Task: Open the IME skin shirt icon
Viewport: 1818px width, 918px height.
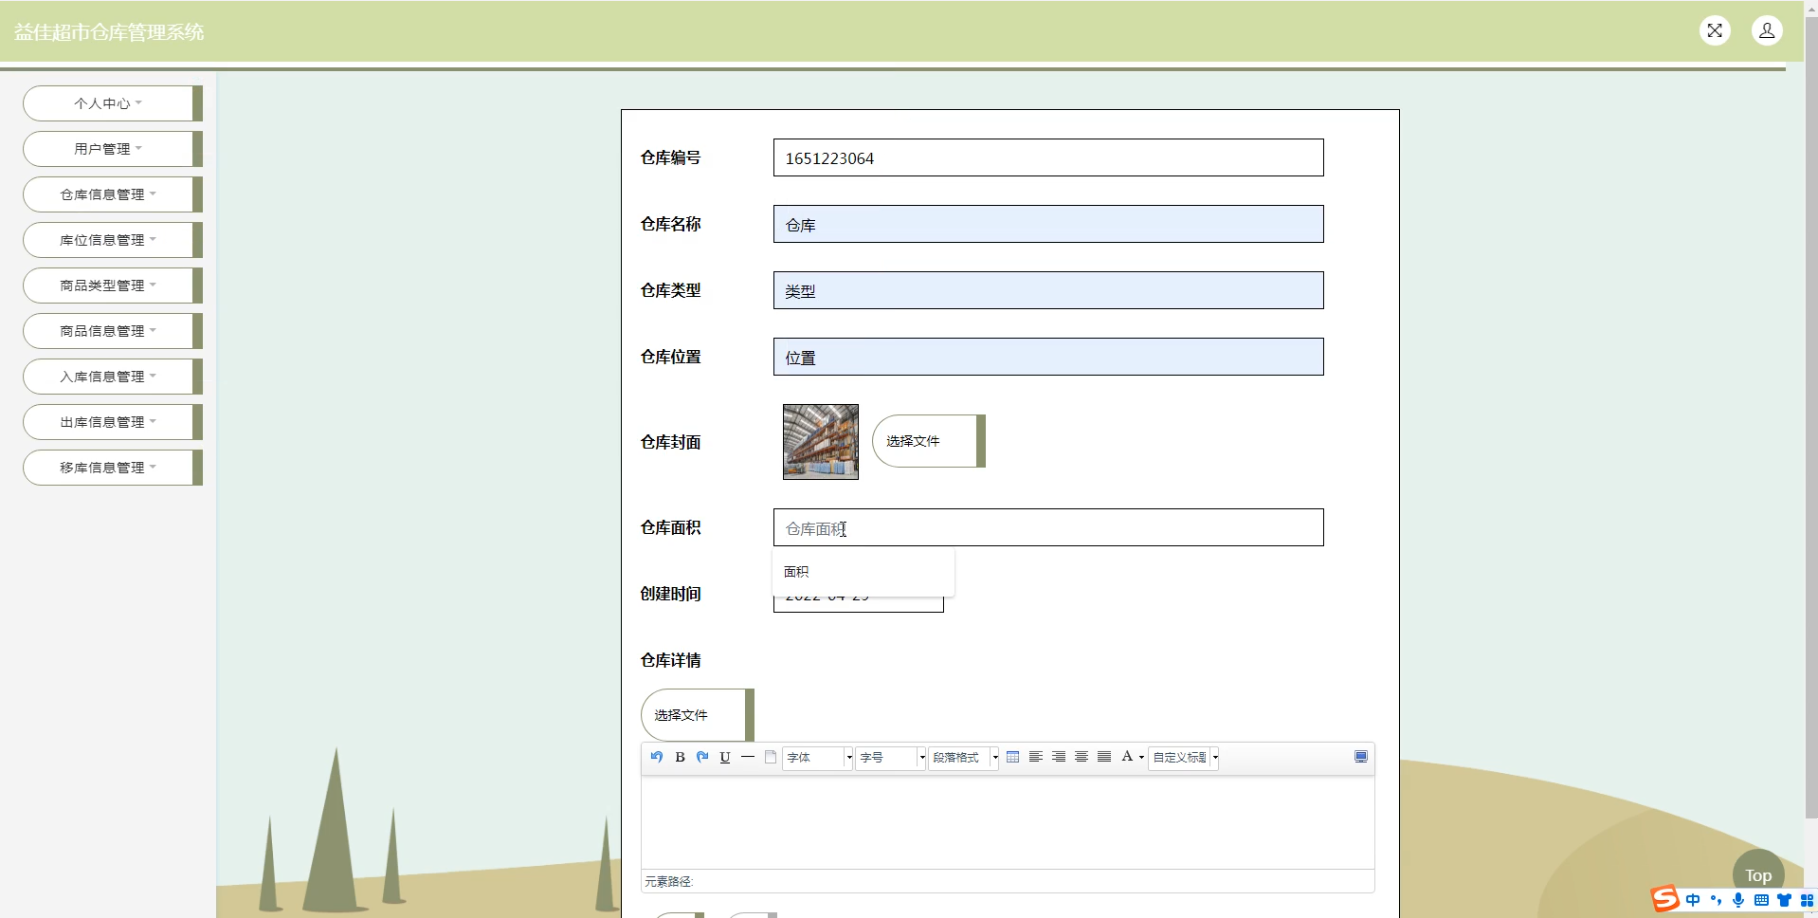Action: pyautogui.click(x=1784, y=900)
